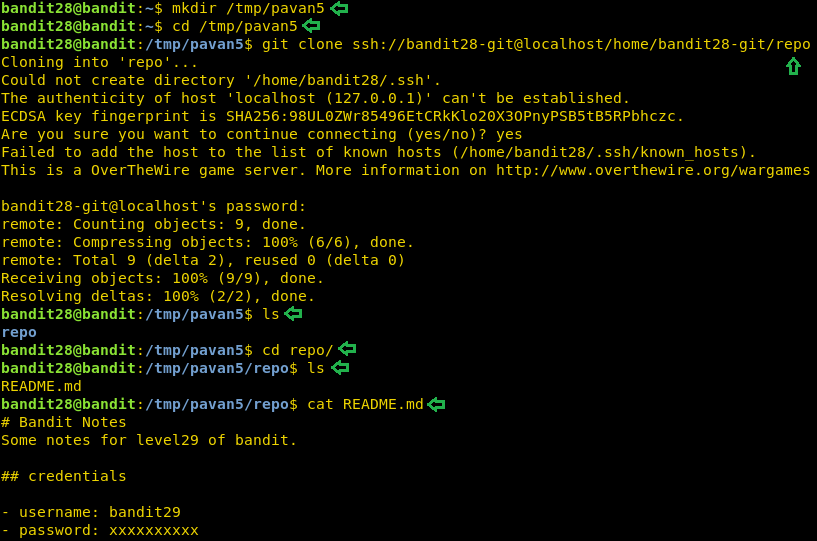The image size is (817, 541).
Task: Click the overthewire.org wargames URL
Action: (x=653, y=170)
